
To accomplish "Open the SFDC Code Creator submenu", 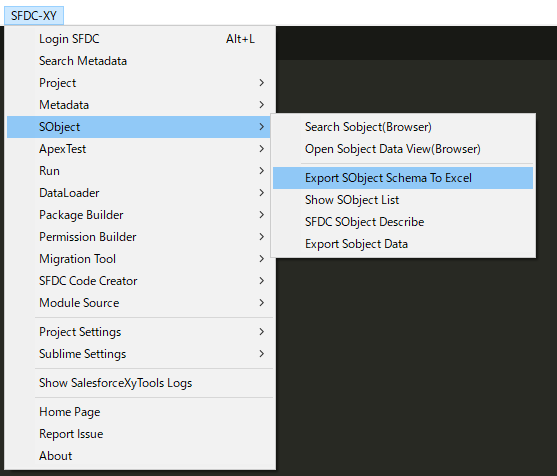I will [x=140, y=281].
